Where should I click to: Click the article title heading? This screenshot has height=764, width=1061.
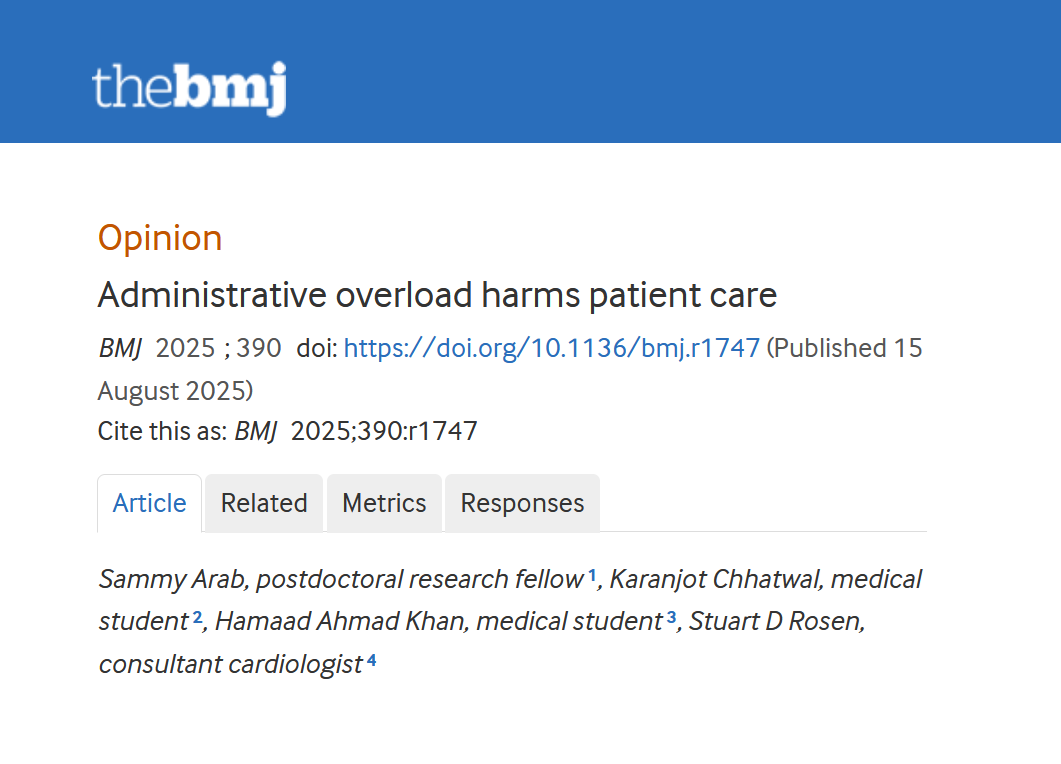point(437,295)
